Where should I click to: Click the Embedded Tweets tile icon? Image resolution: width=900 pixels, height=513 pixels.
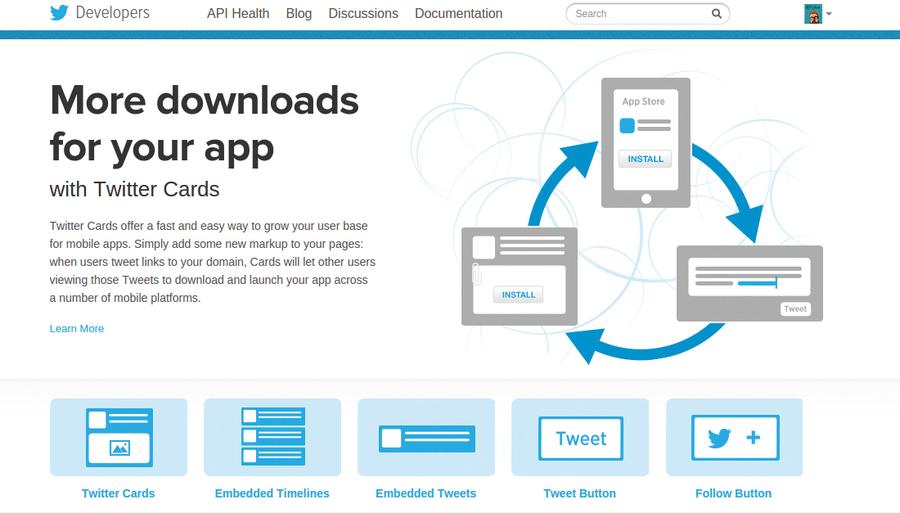pos(426,437)
